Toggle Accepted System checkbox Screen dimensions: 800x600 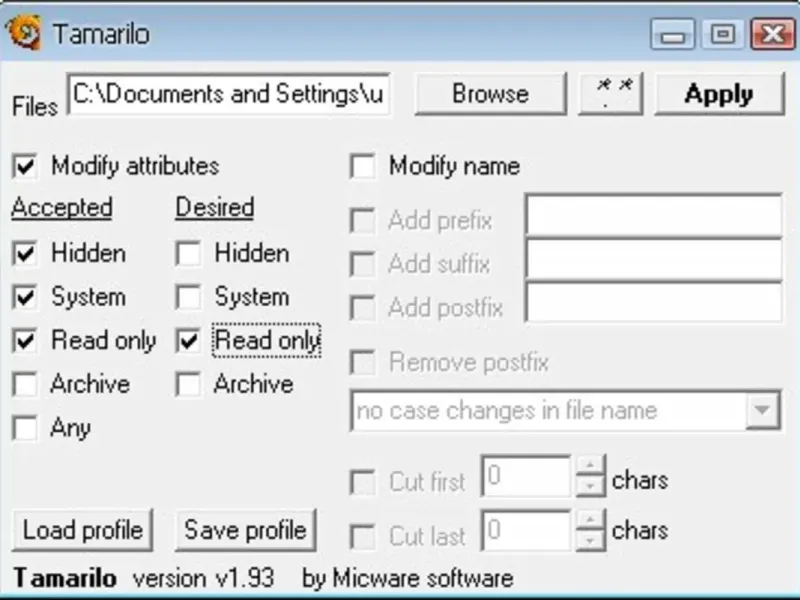click(x=25, y=297)
